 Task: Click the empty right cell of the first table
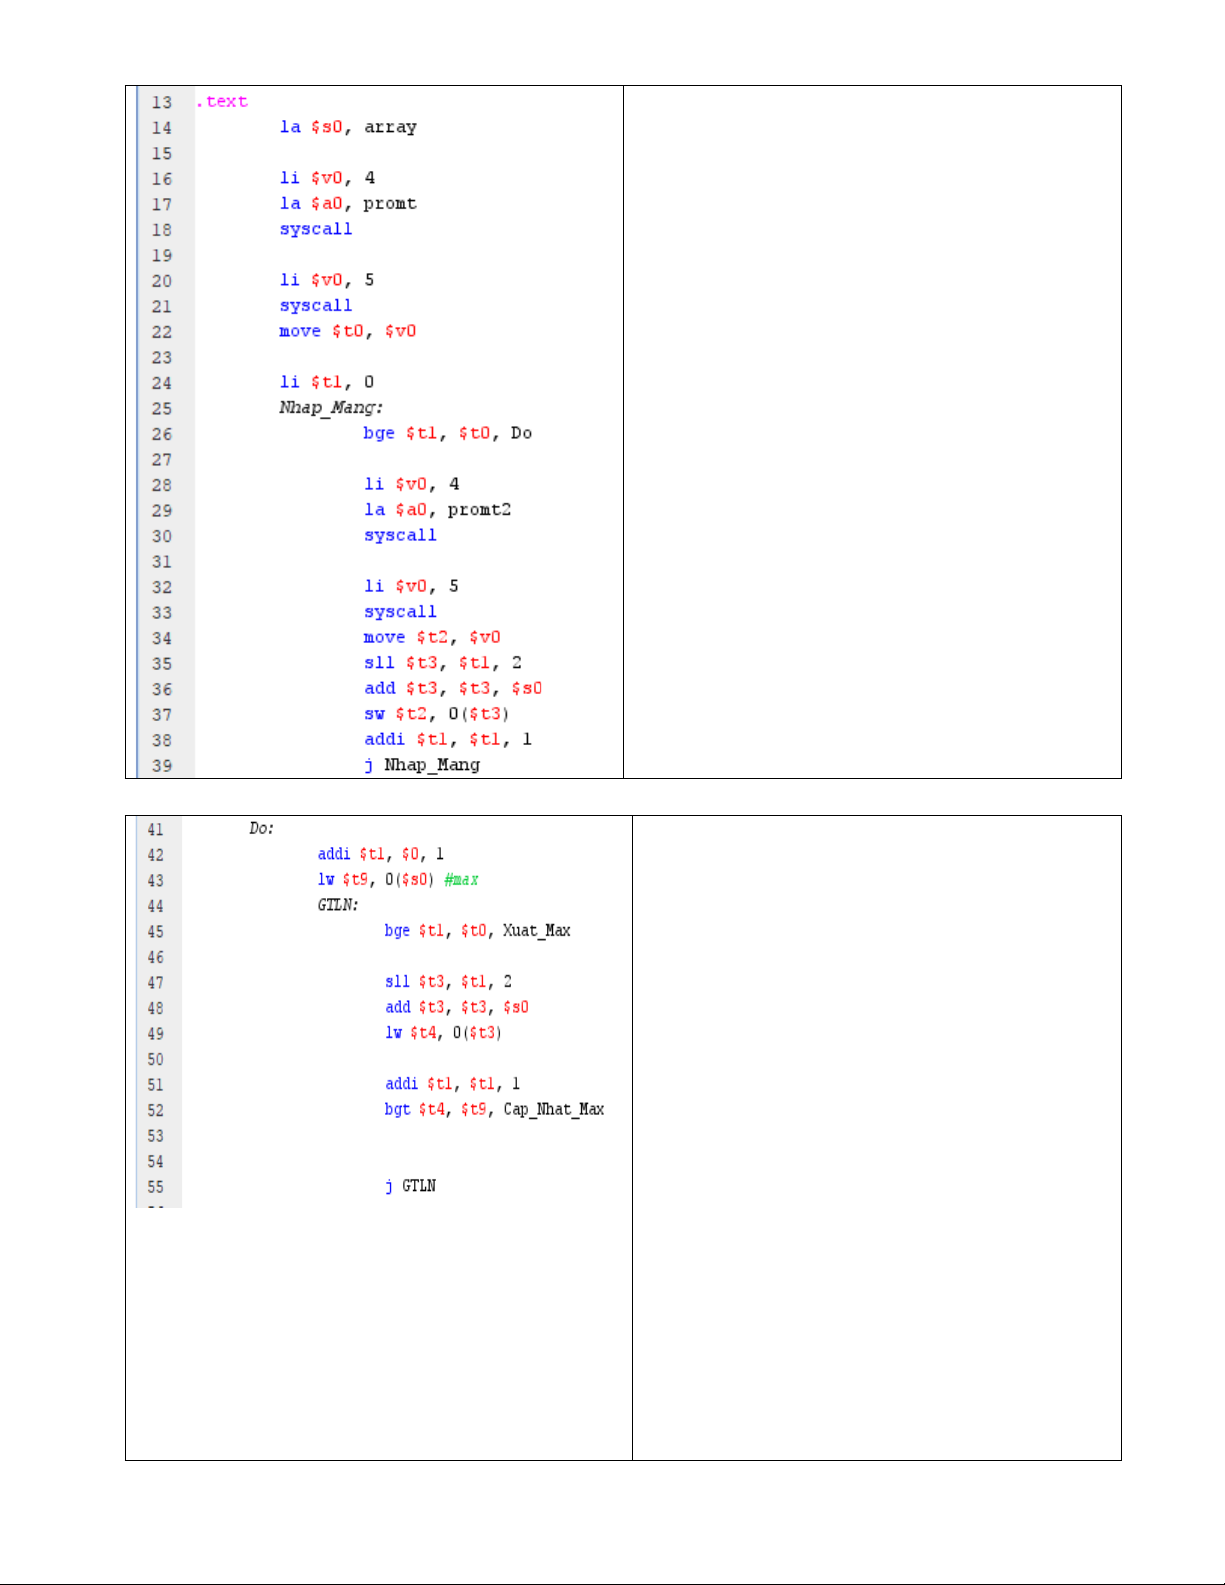pos(872,432)
